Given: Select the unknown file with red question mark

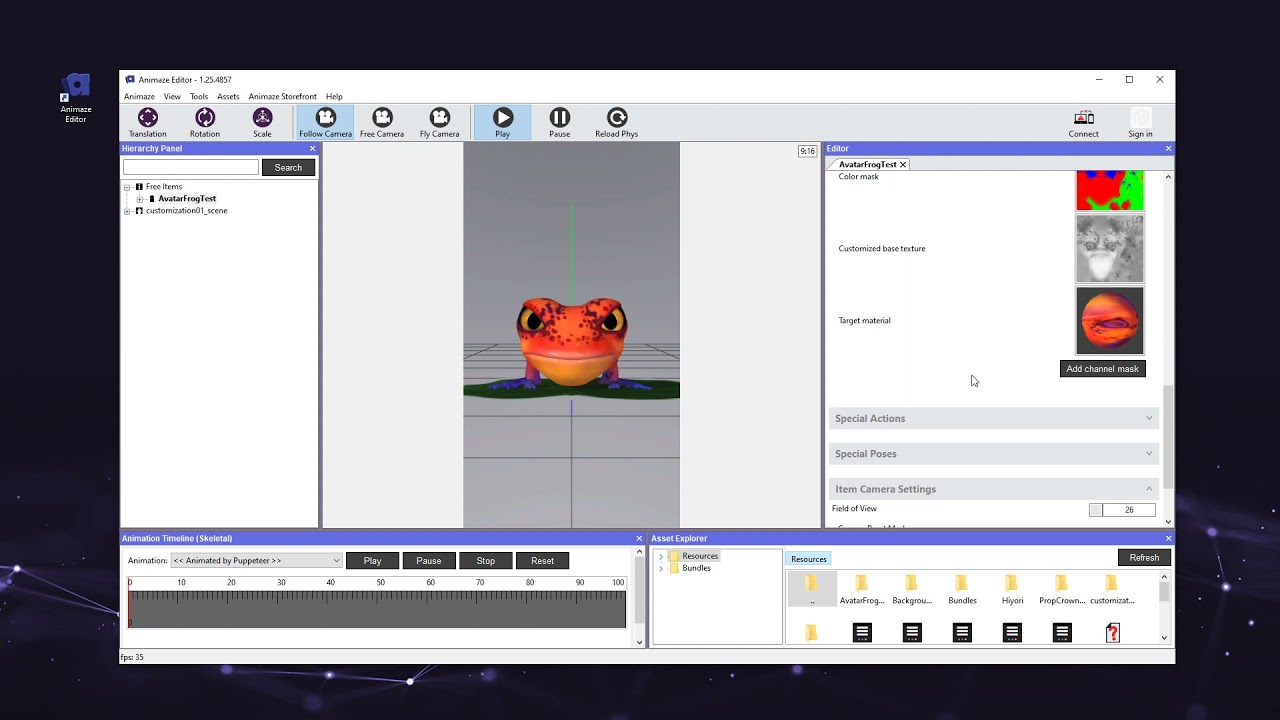Looking at the screenshot, I should pos(1112,632).
